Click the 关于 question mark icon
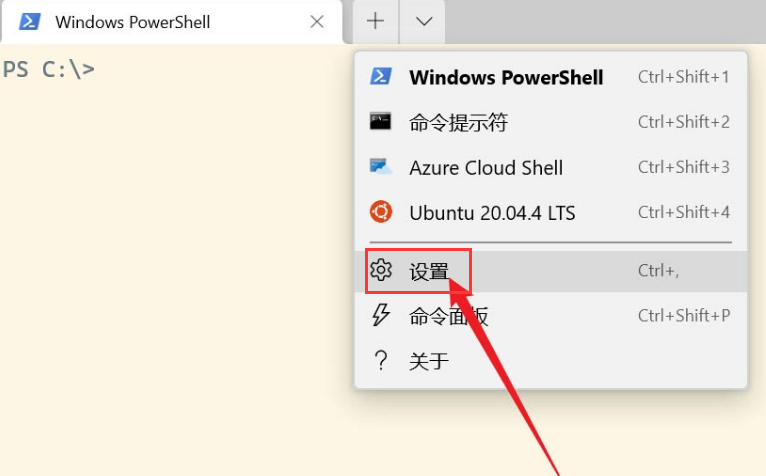Viewport: 766px width, 476px height. pos(381,361)
